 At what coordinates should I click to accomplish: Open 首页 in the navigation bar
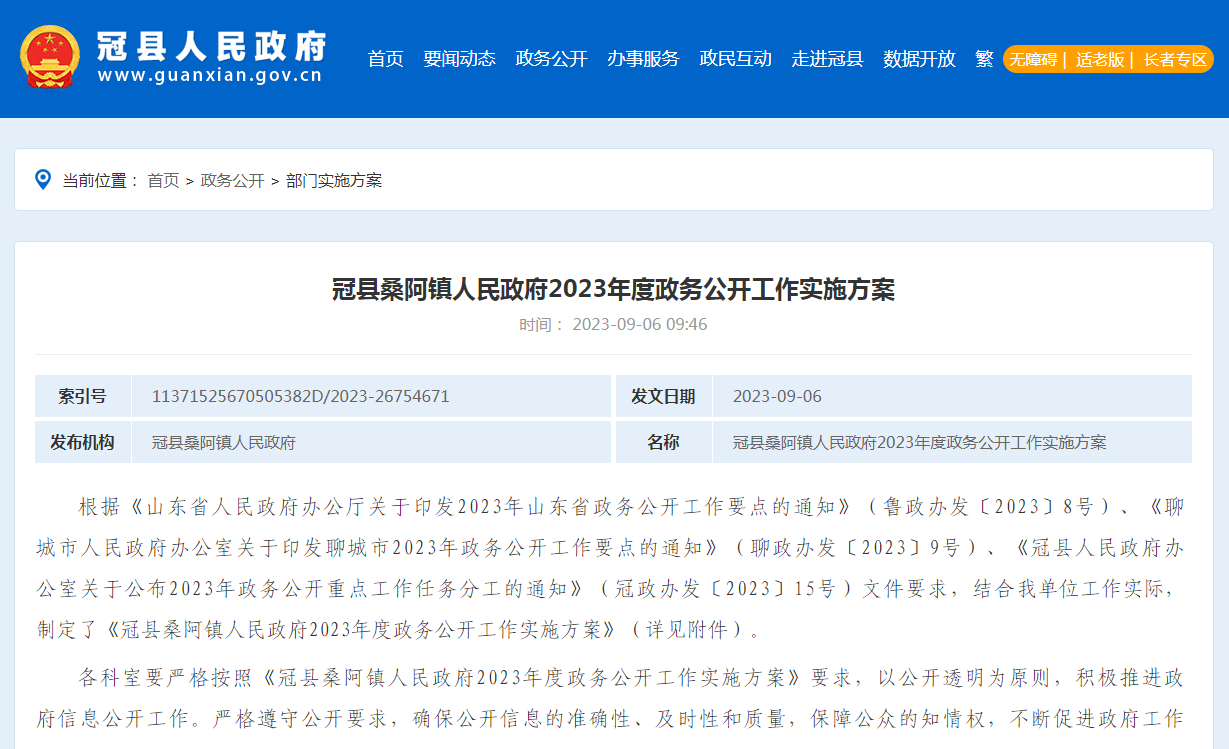[385, 59]
